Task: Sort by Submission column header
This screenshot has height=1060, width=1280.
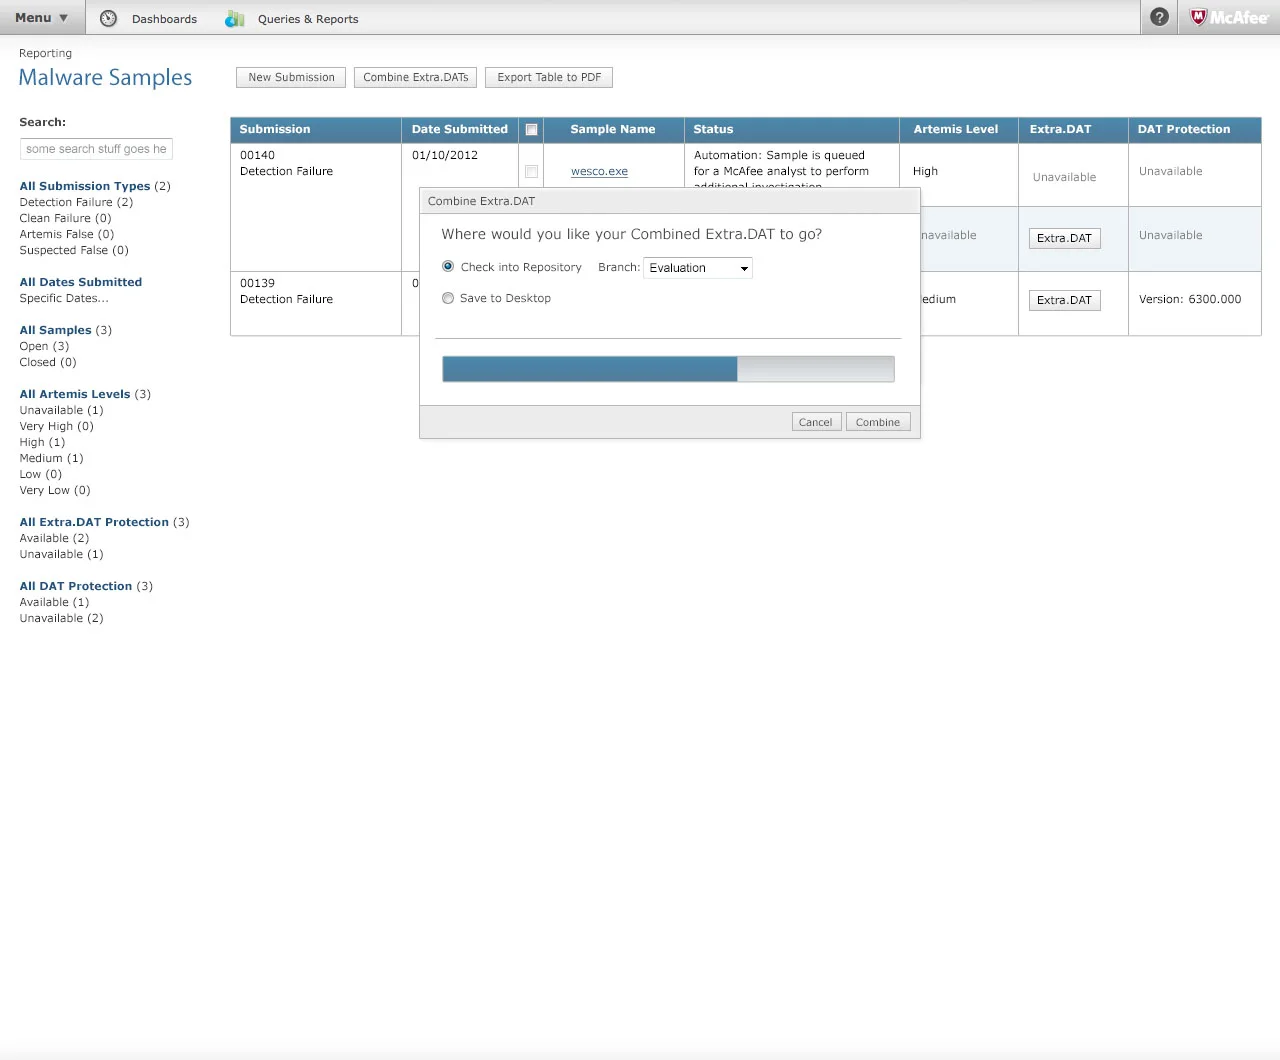Action: pyautogui.click(x=316, y=130)
